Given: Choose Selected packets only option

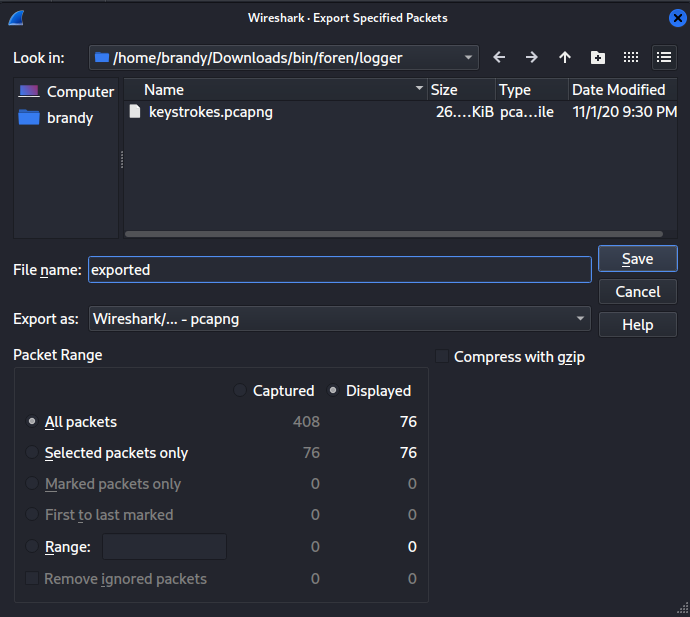Looking at the screenshot, I should [32, 452].
